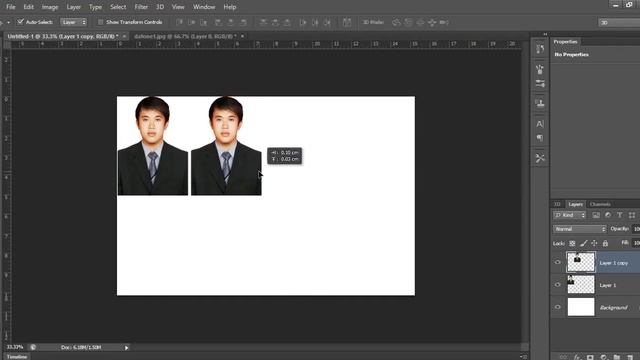
Task: Open the Window menu
Action: pos(204,7)
